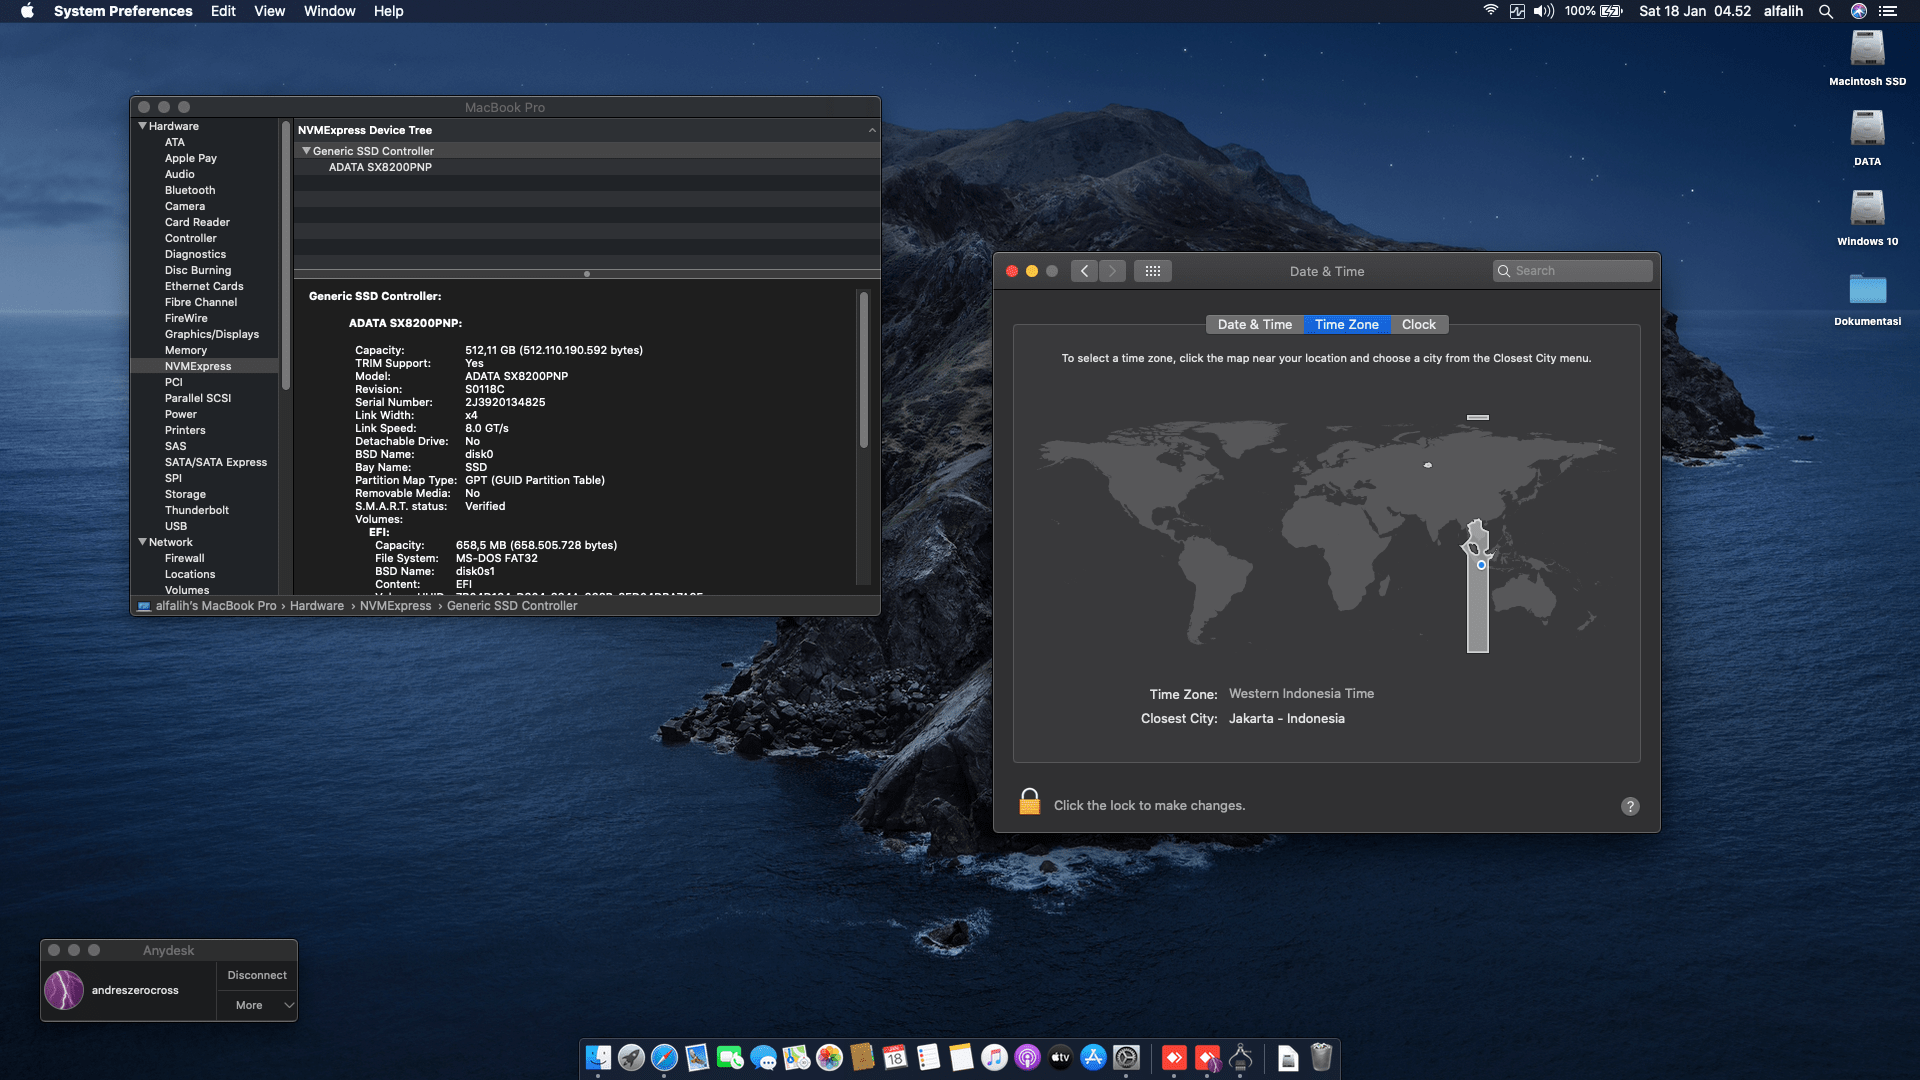The image size is (1920, 1080).
Task: Click the Wi-Fi status icon in menu bar
Action: [x=1490, y=11]
